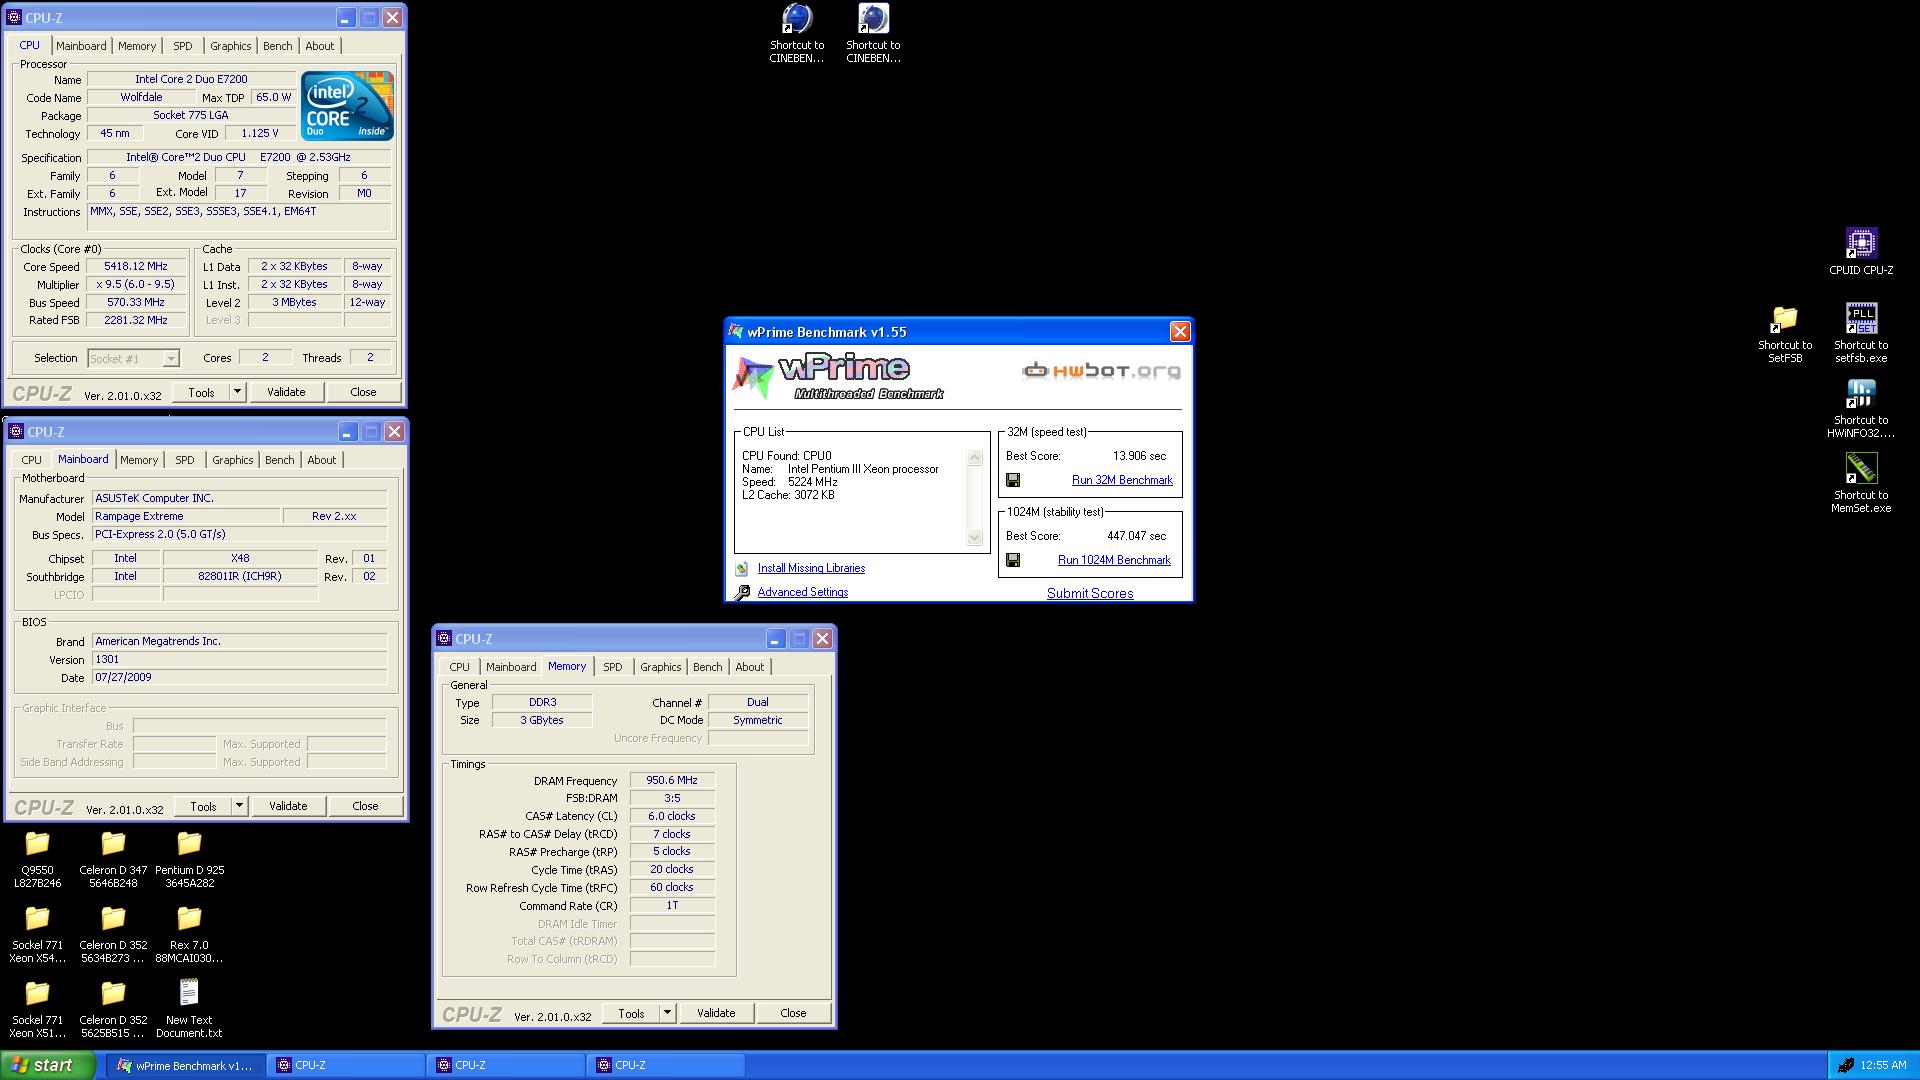Click Validate in Memory window

[x=716, y=1013]
